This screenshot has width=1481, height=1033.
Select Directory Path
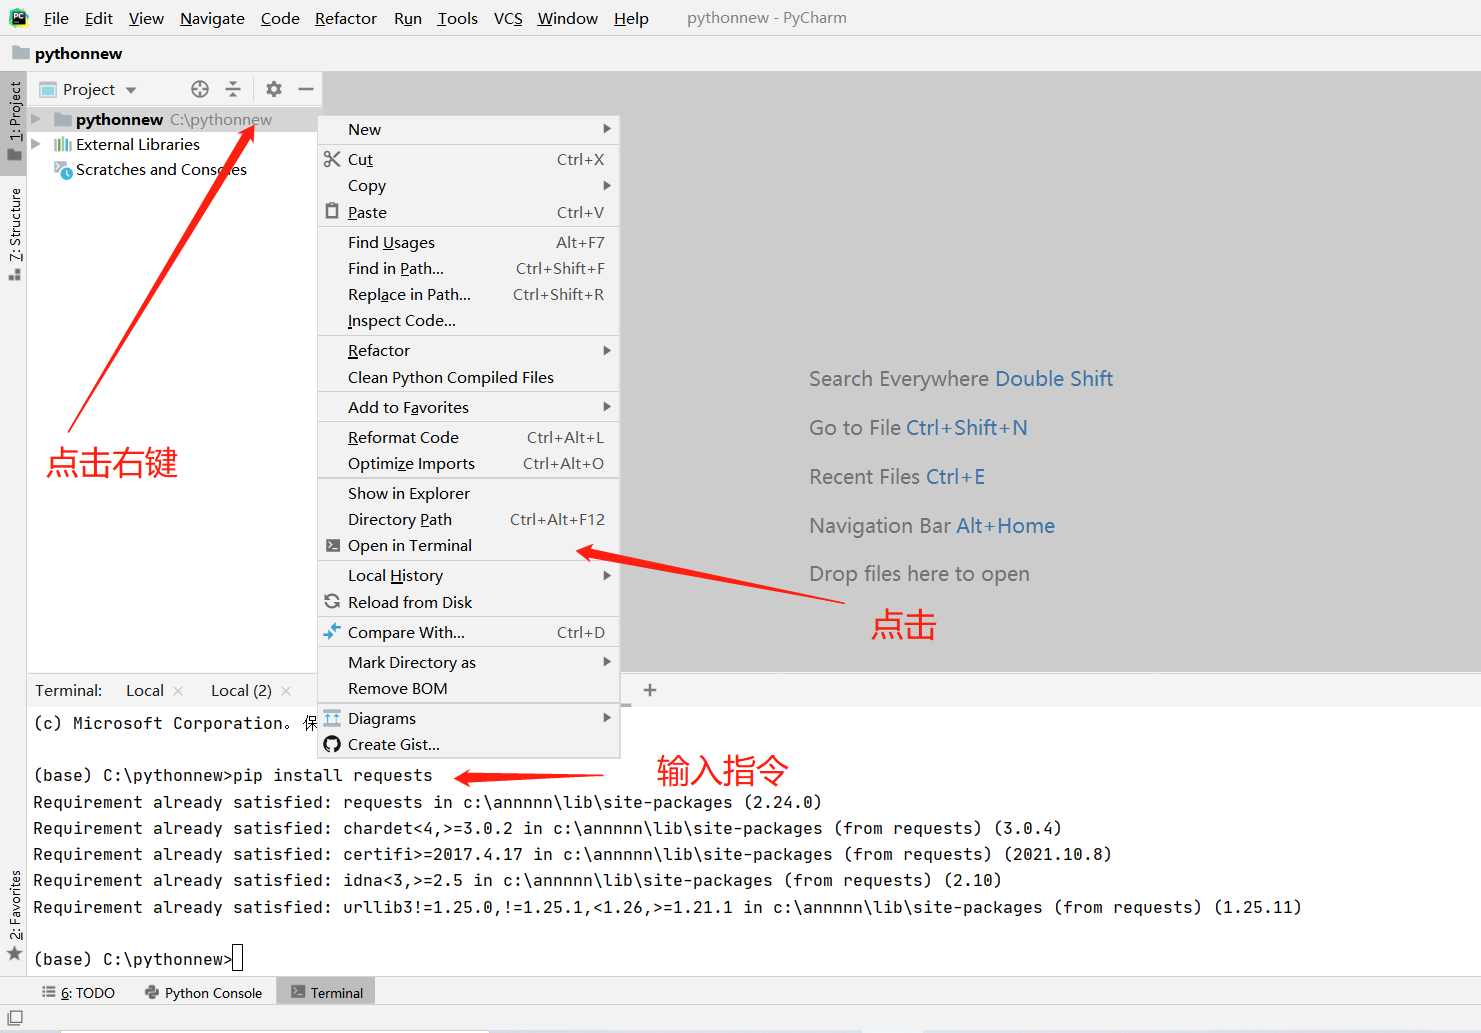pos(469,519)
